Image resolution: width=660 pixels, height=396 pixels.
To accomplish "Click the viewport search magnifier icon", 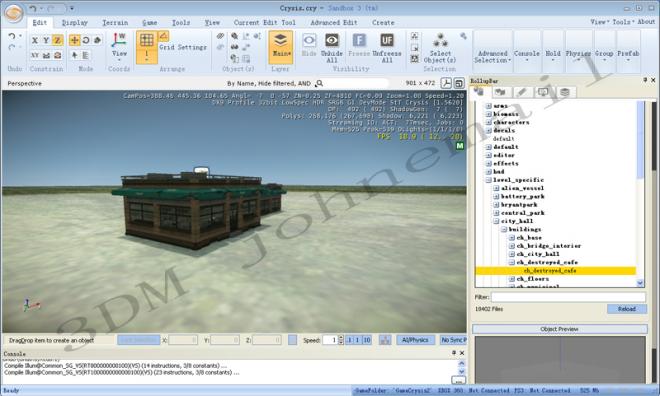I will click(319, 83).
